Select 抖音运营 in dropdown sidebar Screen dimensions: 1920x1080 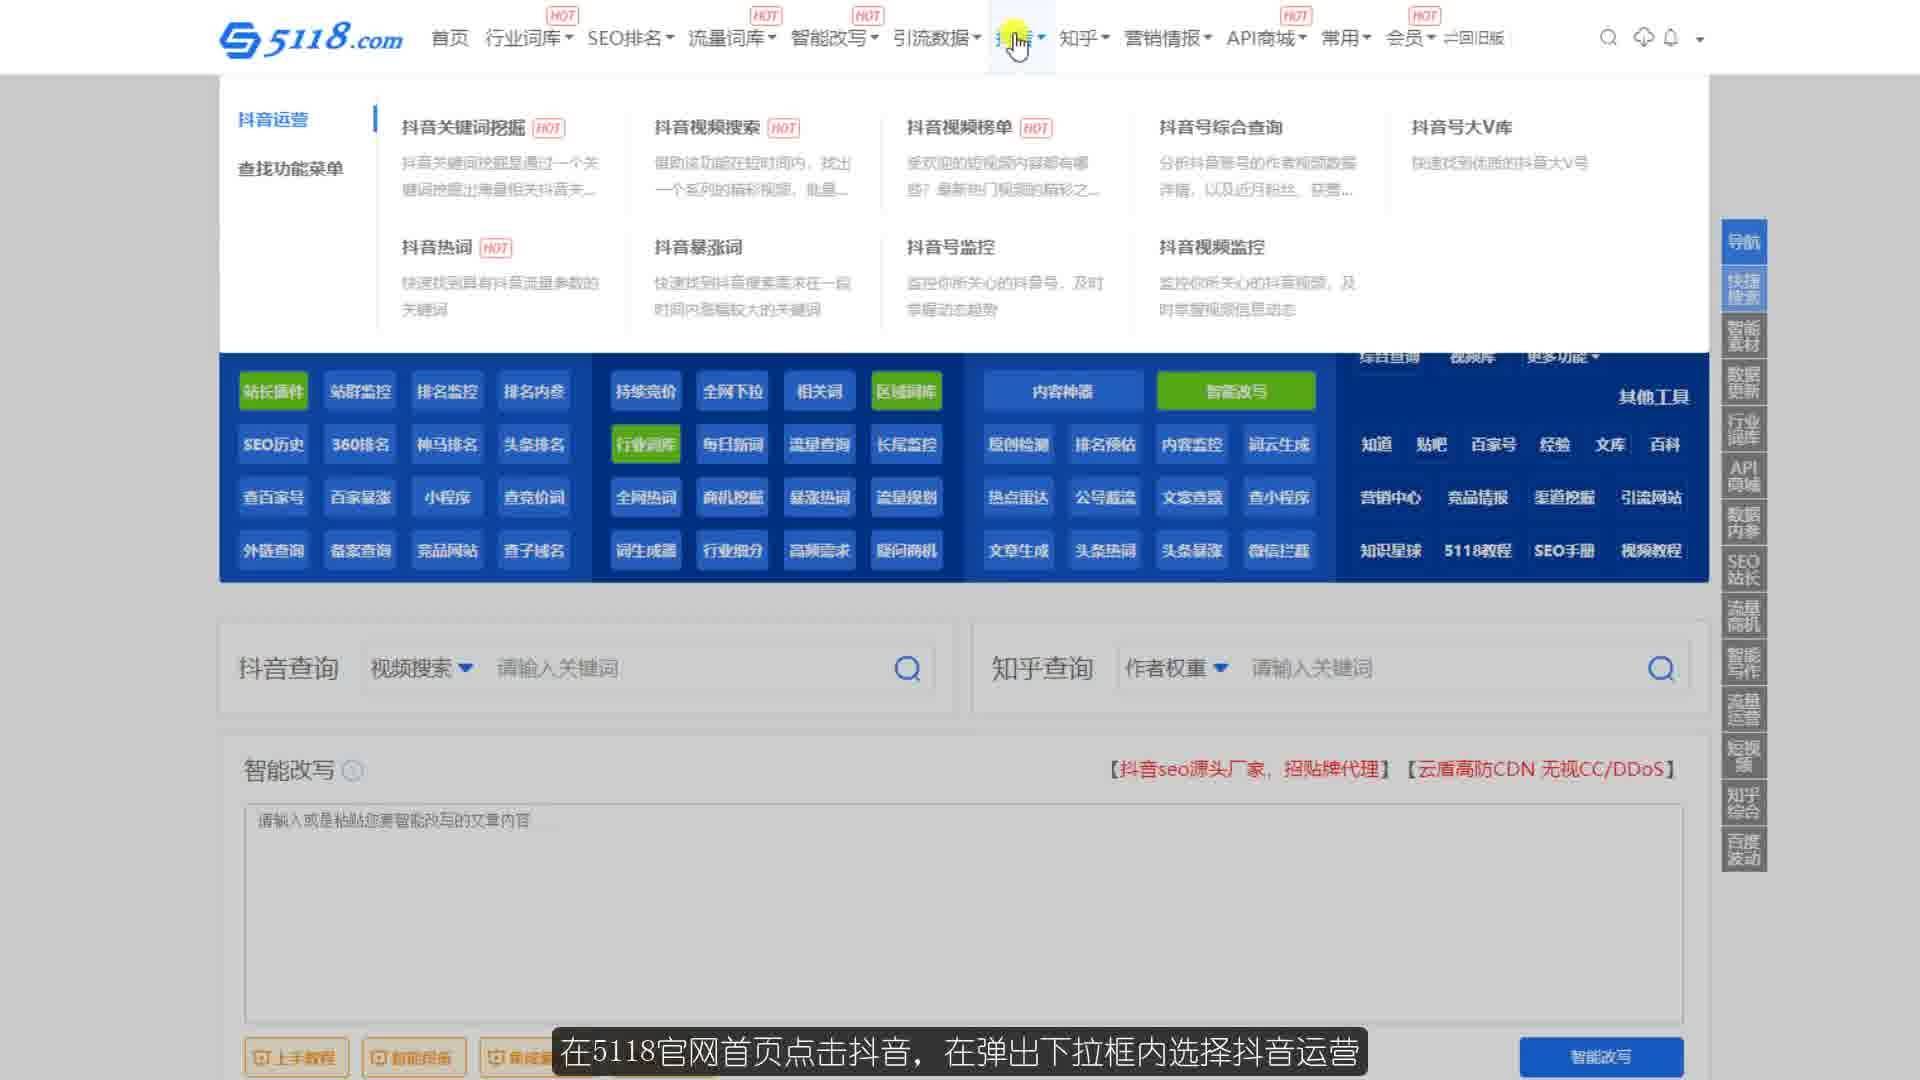coord(273,120)
